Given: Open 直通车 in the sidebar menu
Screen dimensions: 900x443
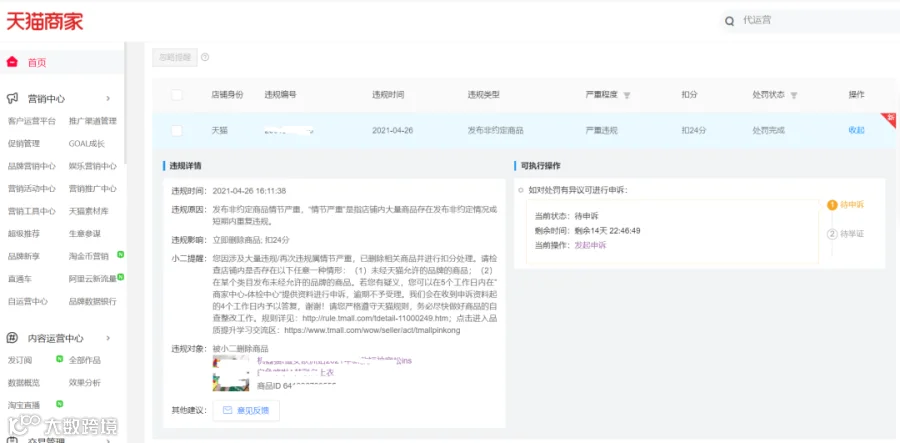Looking at the screenshot, I should [20, 278].
